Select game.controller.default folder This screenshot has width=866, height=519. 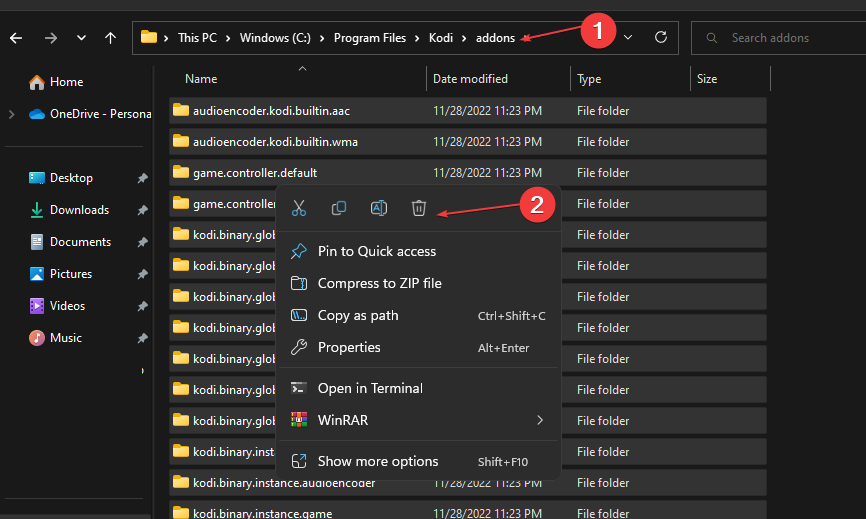[468, 173]
